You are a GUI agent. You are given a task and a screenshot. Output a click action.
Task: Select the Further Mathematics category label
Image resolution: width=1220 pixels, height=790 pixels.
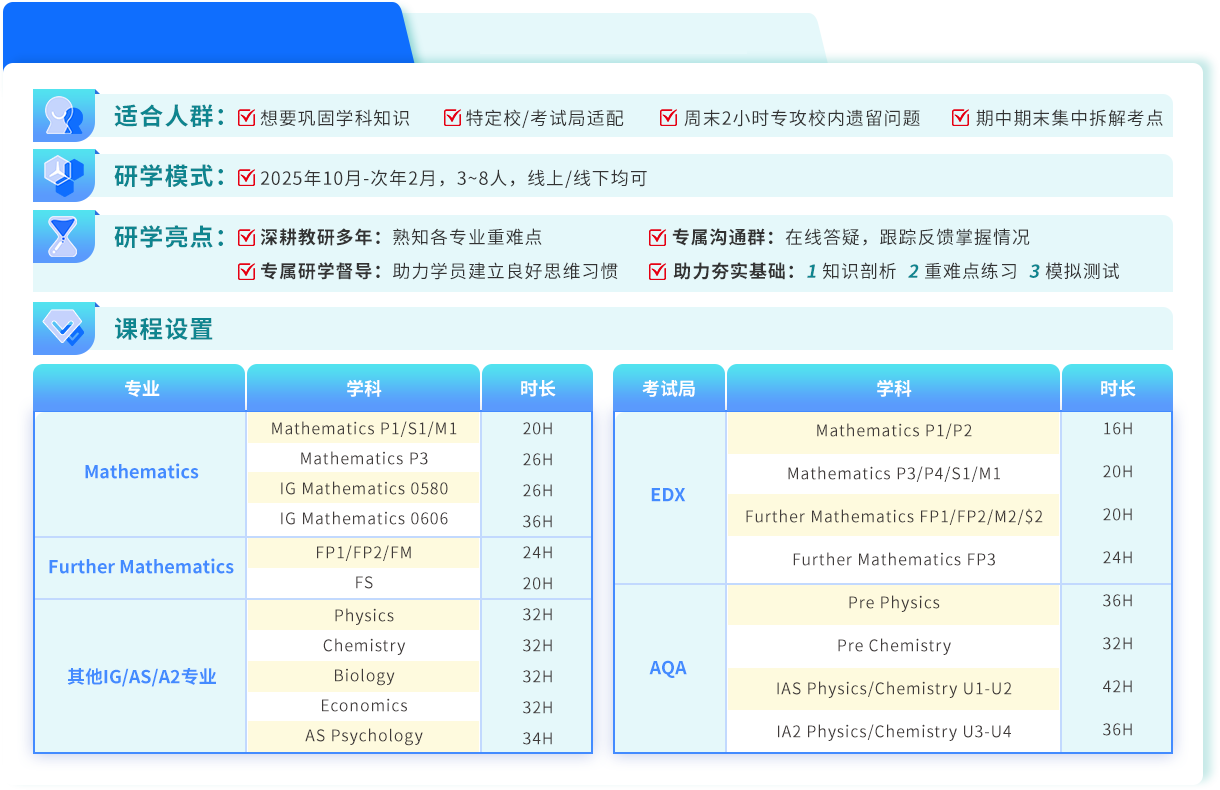(141, 567)
